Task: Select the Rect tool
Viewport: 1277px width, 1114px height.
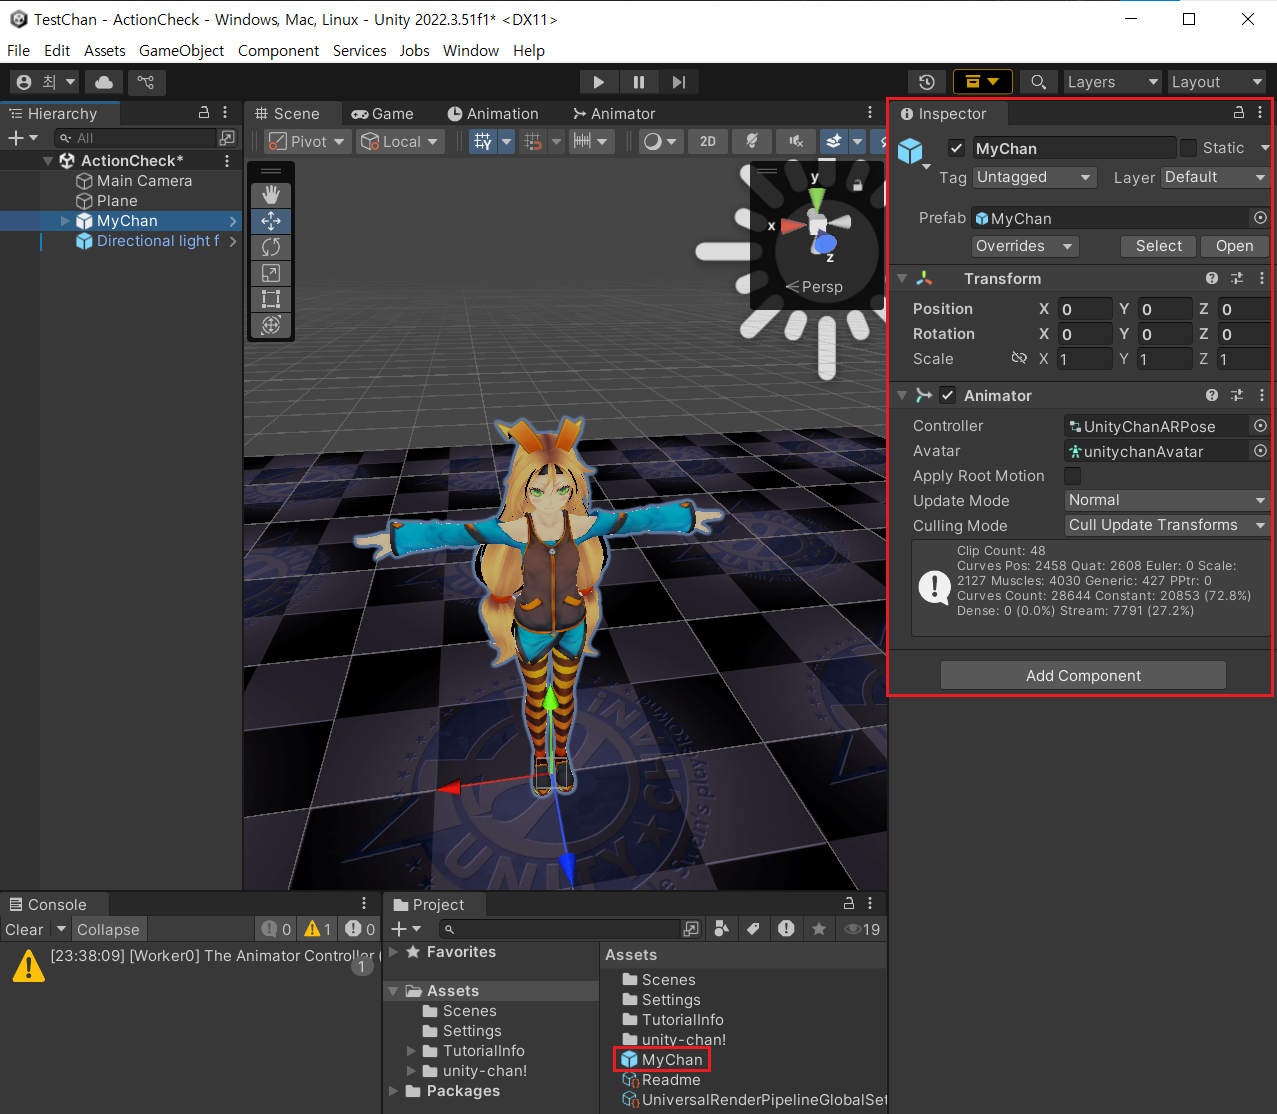Action: click(270, 299)
